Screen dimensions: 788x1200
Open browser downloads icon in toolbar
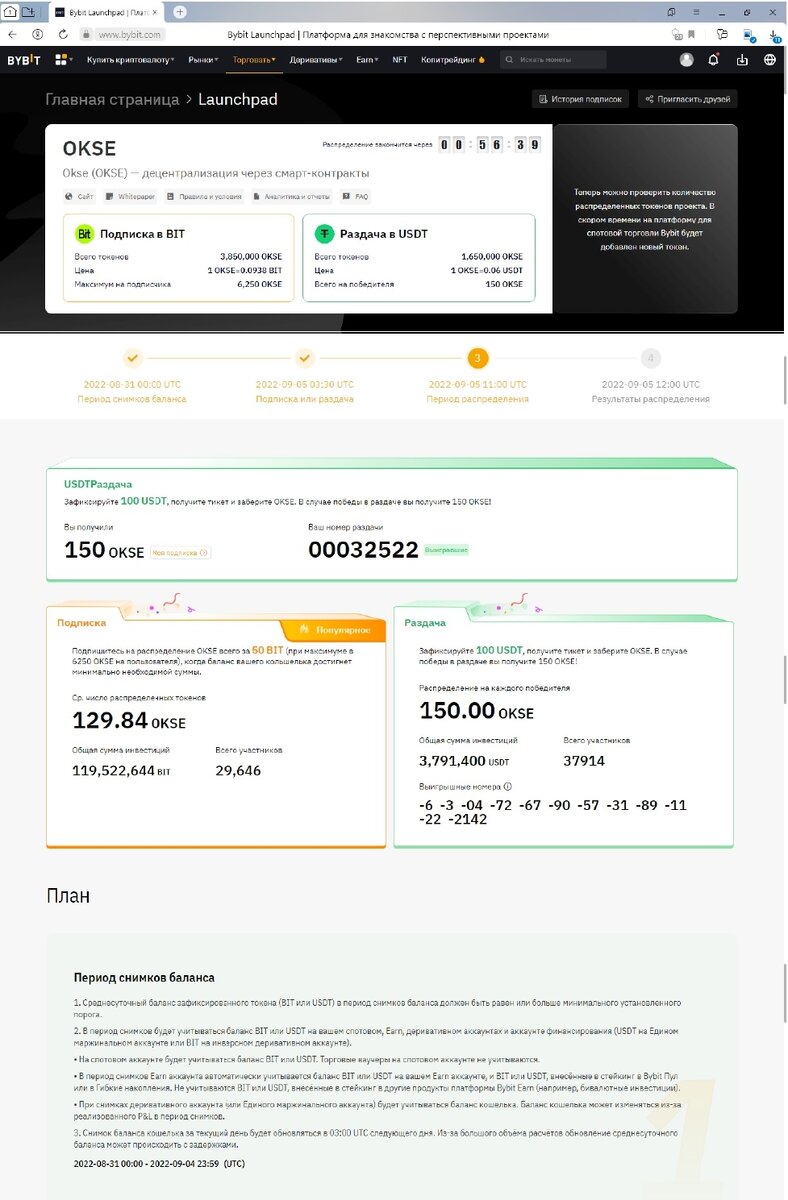(x=774, y=34)
